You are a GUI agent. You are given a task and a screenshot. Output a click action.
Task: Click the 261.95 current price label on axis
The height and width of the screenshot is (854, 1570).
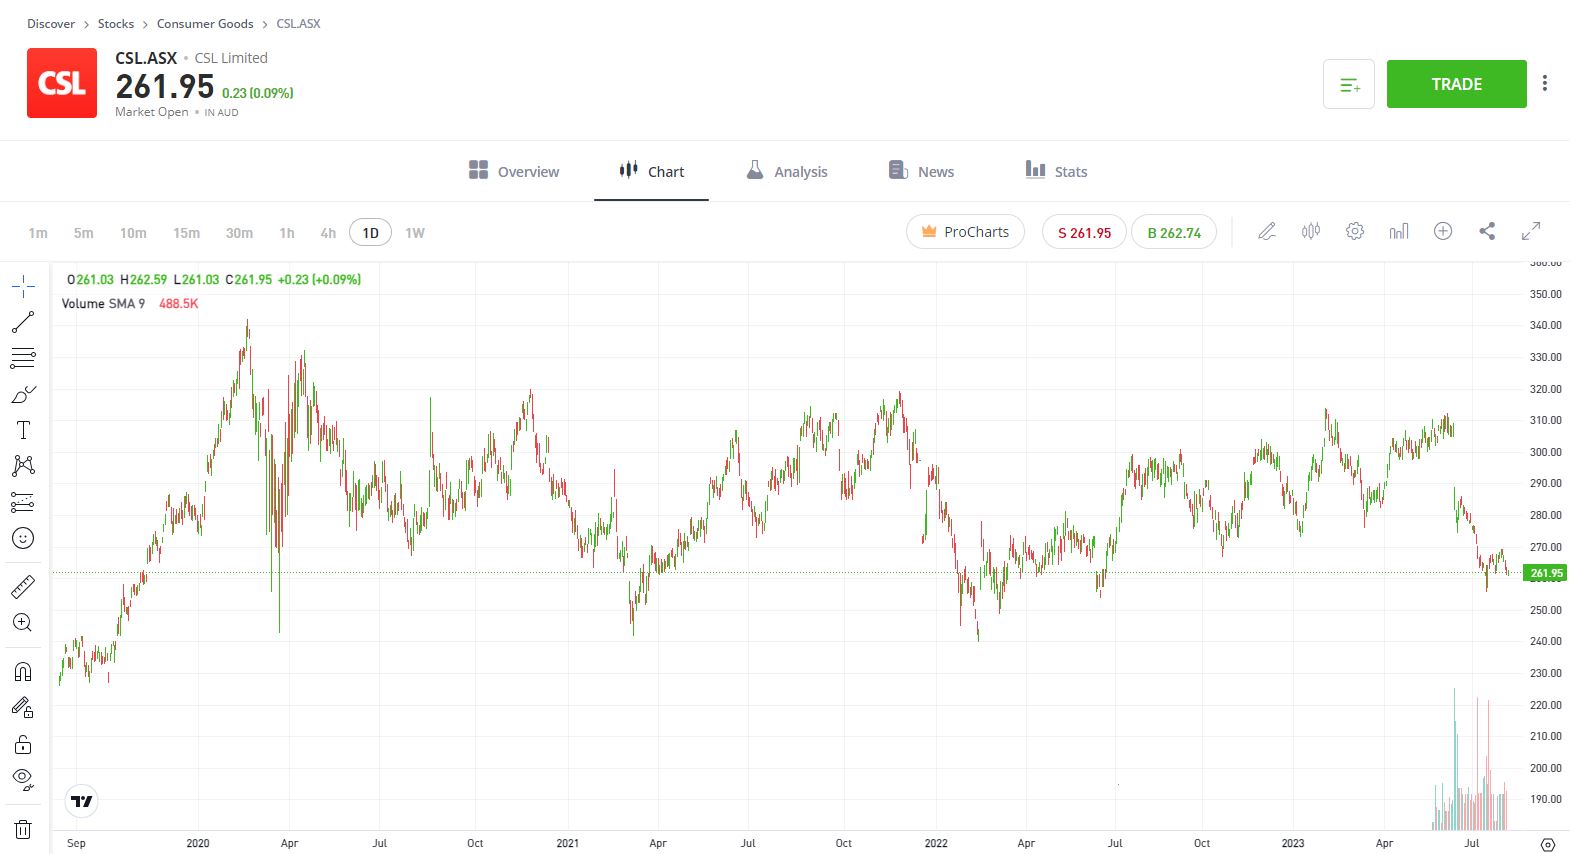click(x=1546, y=573)
